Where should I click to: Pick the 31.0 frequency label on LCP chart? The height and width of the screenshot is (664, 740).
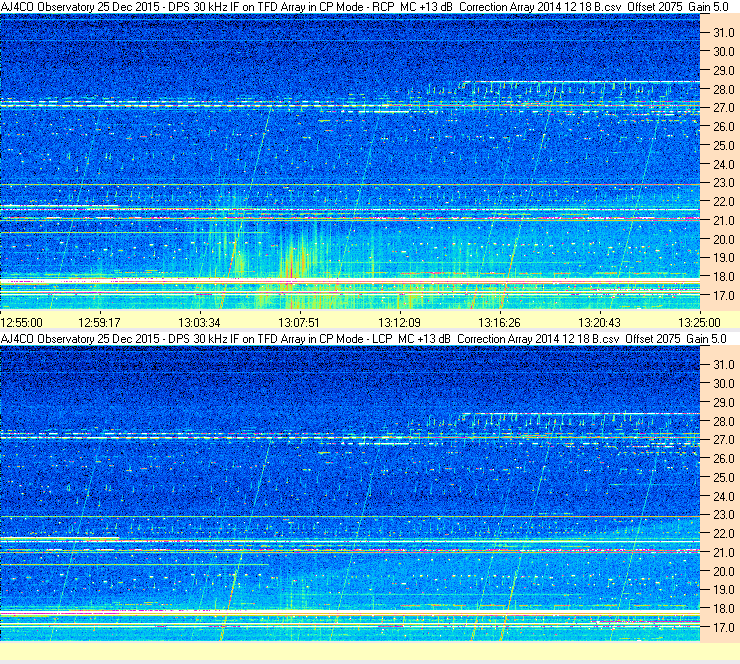click(x=723, y=365)
